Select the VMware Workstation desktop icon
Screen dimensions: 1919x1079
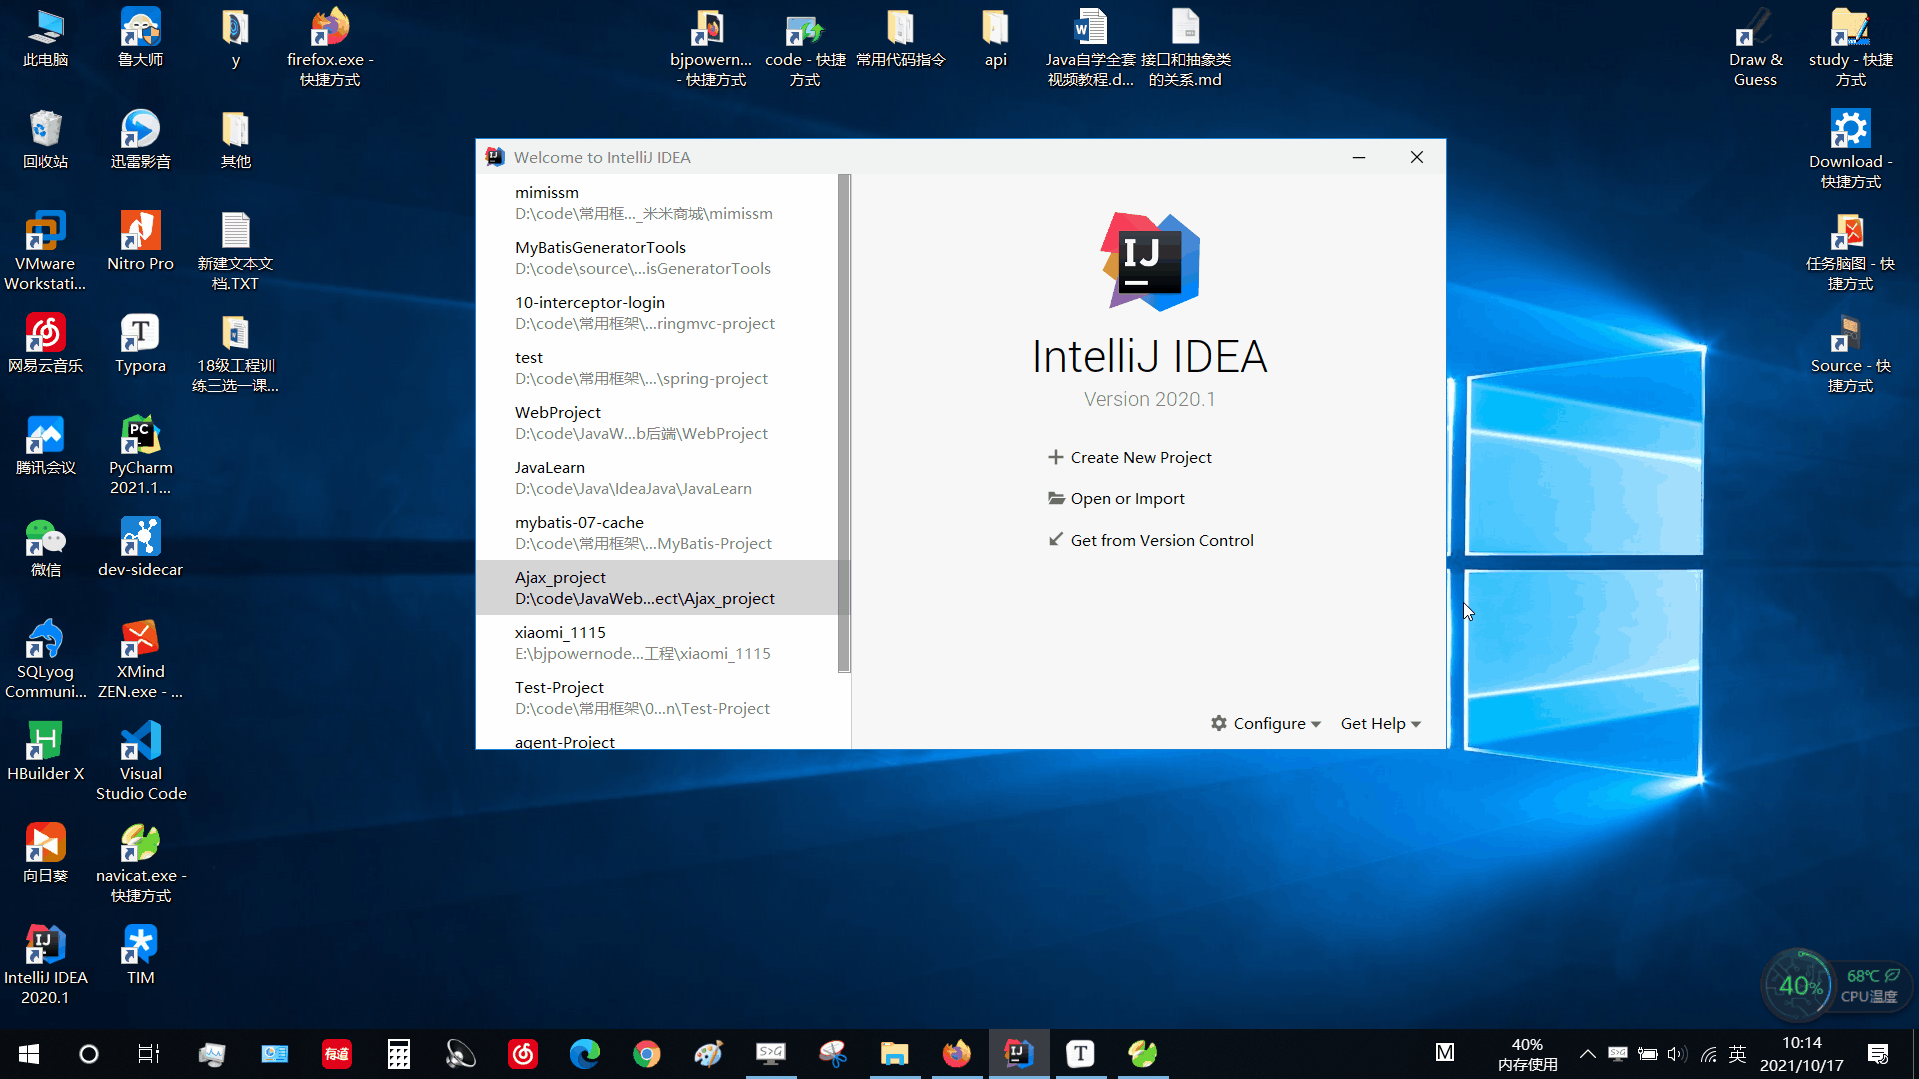45,252
